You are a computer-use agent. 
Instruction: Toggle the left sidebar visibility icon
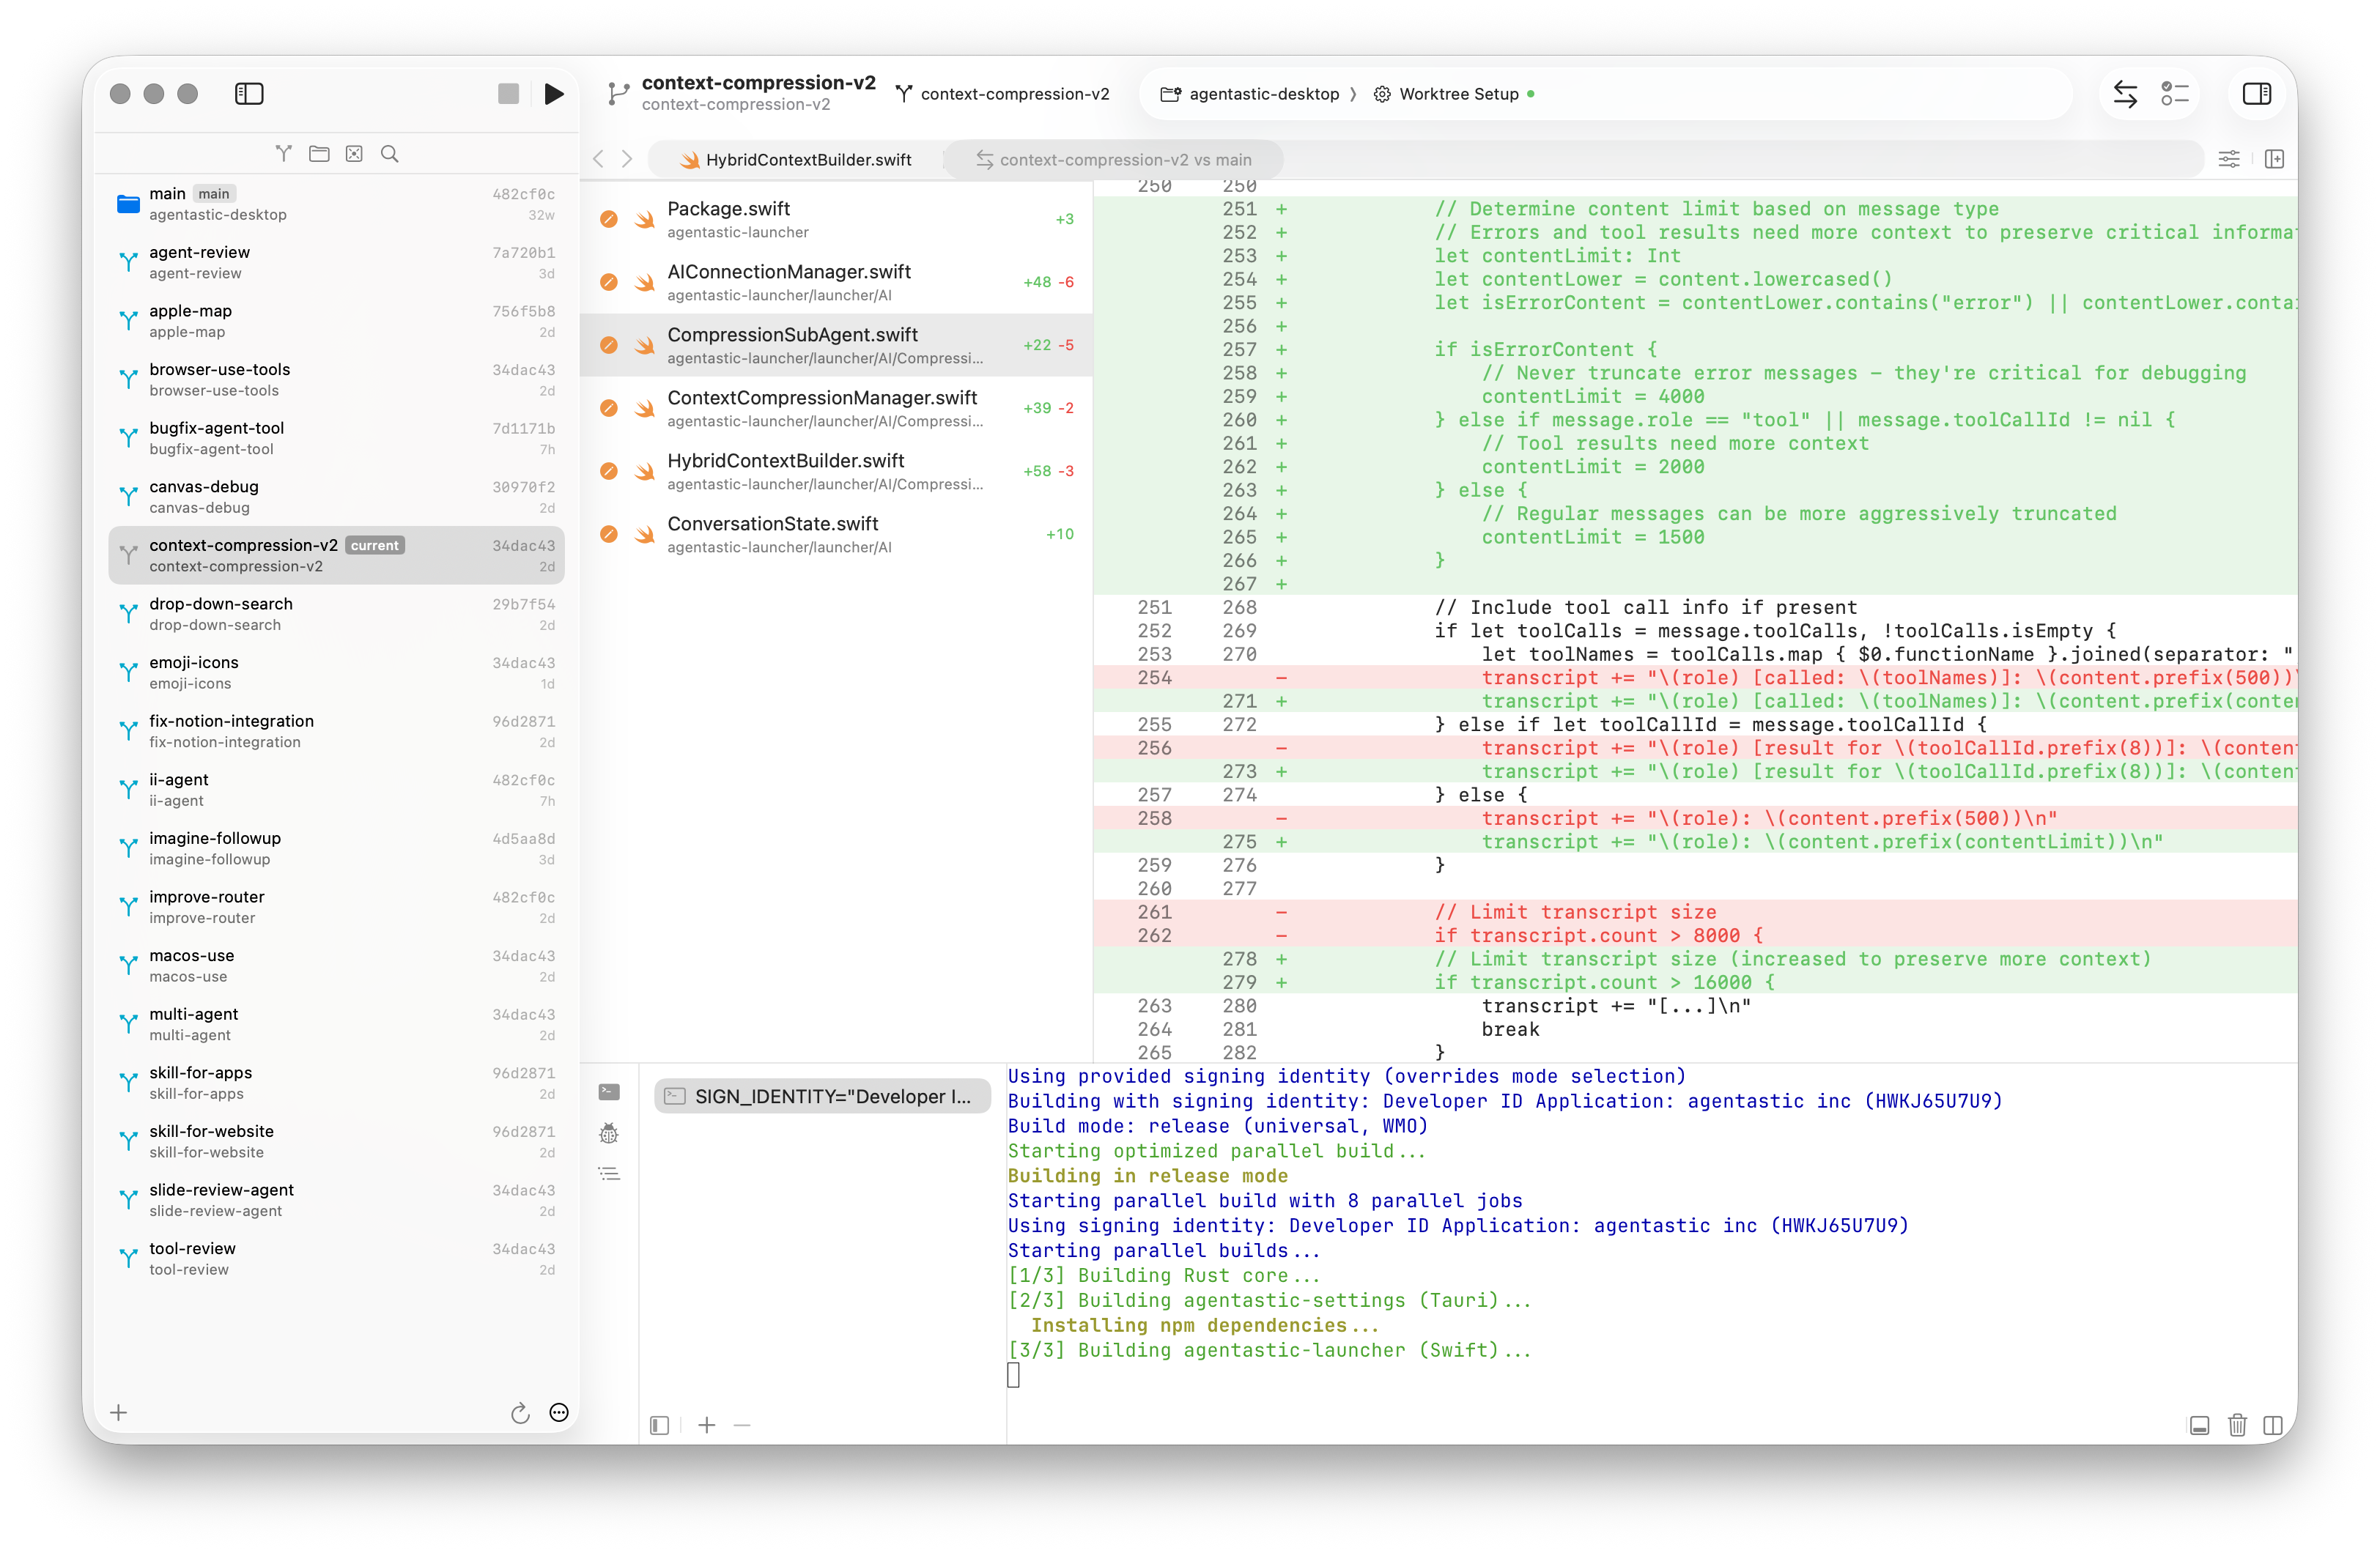pyautogui.click(x=249, y=93)
